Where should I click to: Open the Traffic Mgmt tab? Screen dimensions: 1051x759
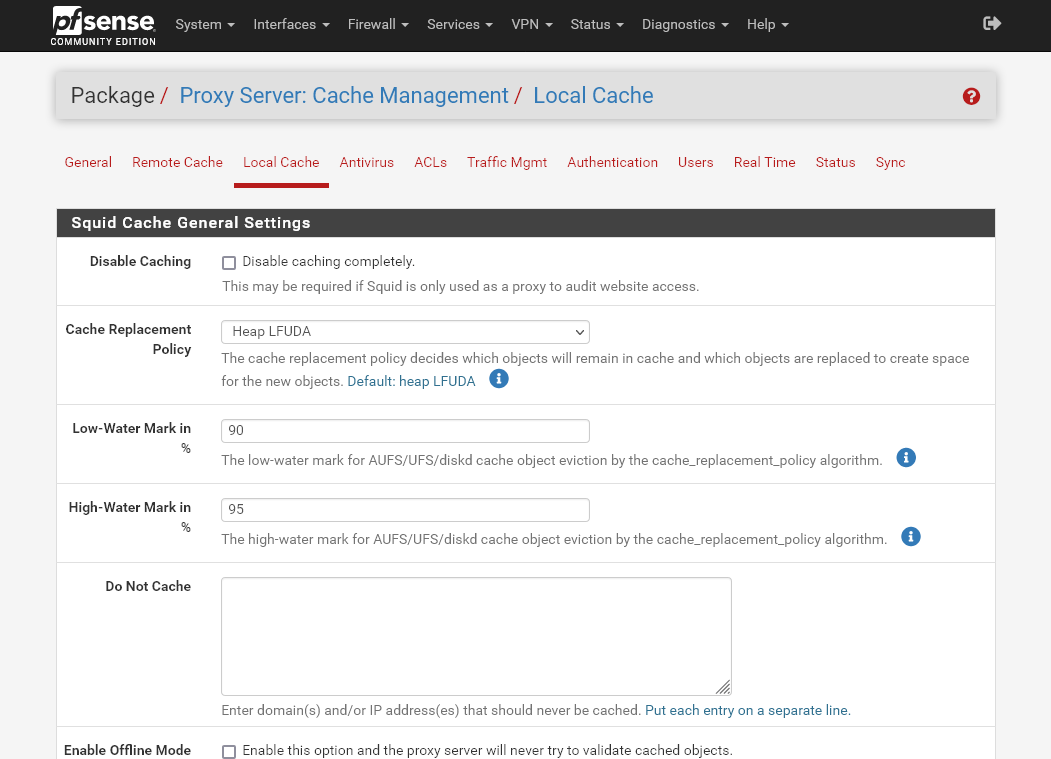click(x=507, y=162)
